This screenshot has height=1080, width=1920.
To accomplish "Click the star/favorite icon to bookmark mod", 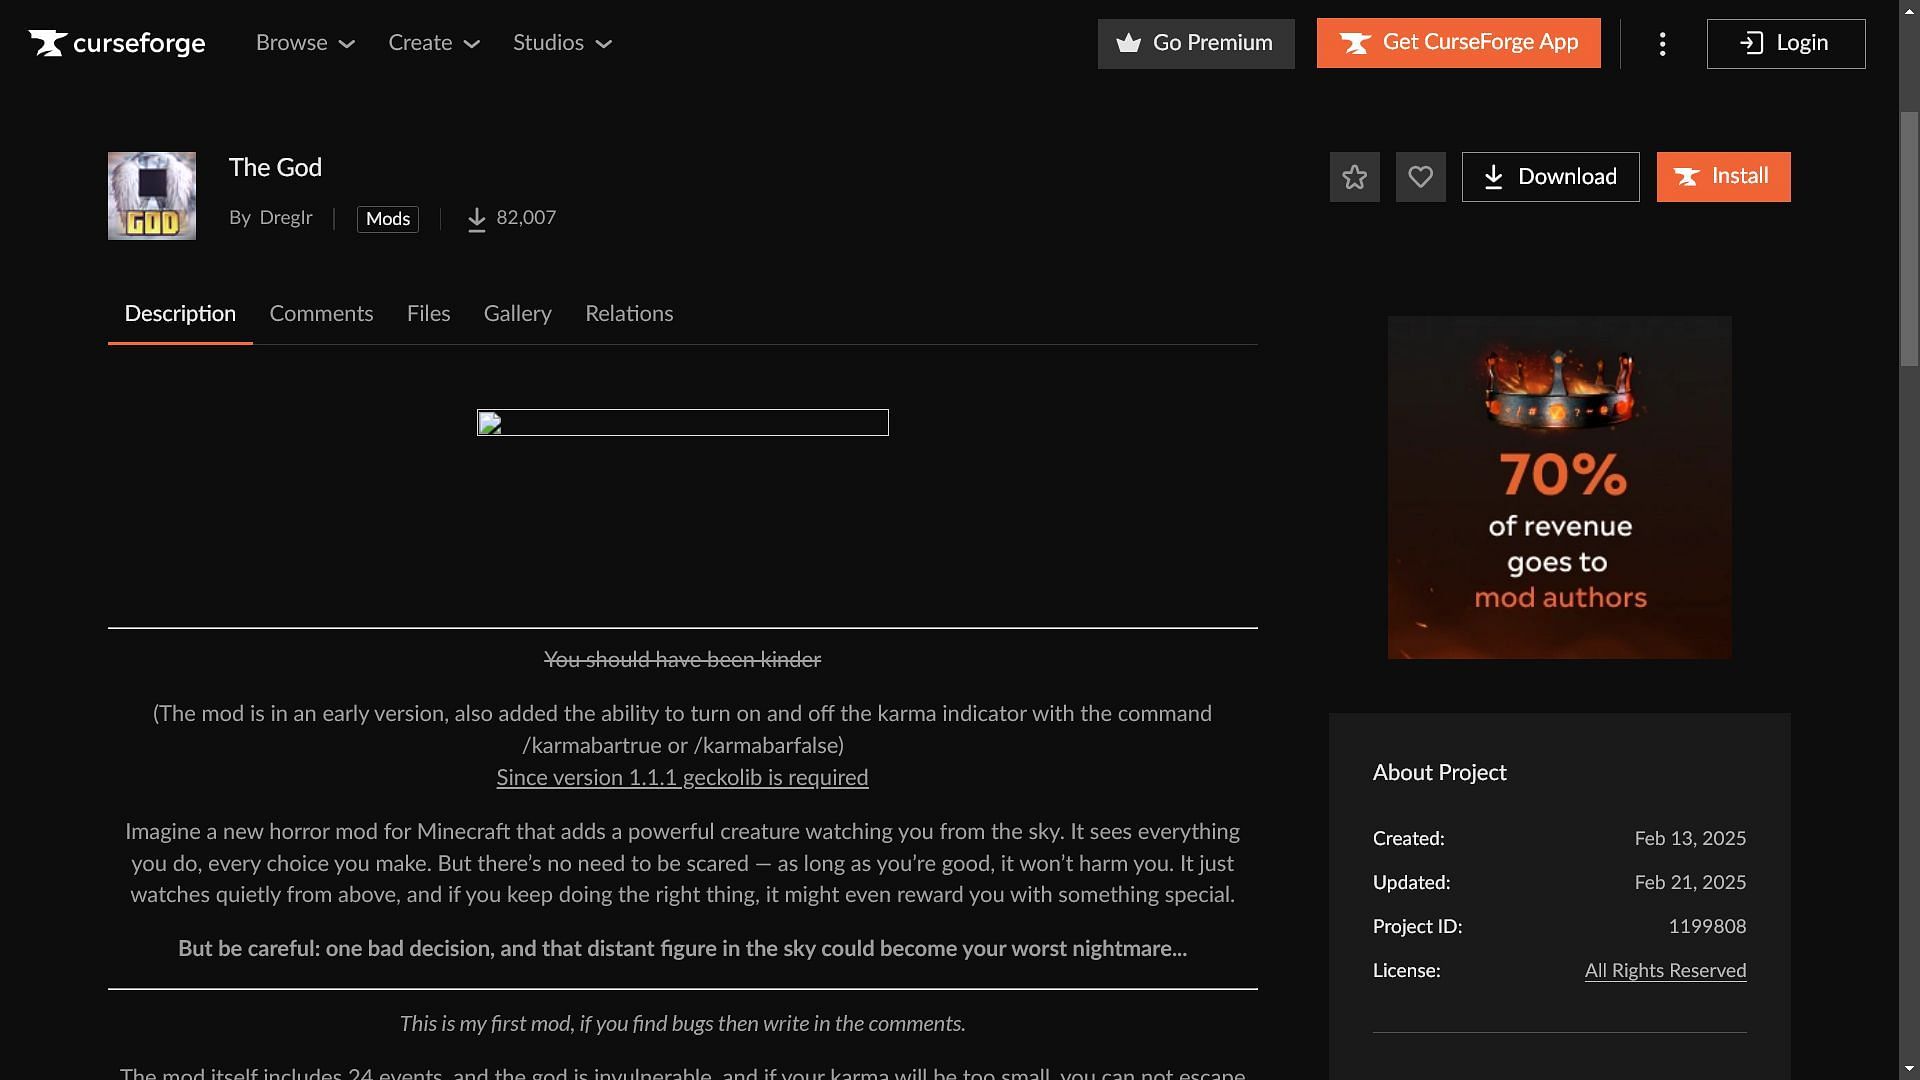I will [1354, 175].
